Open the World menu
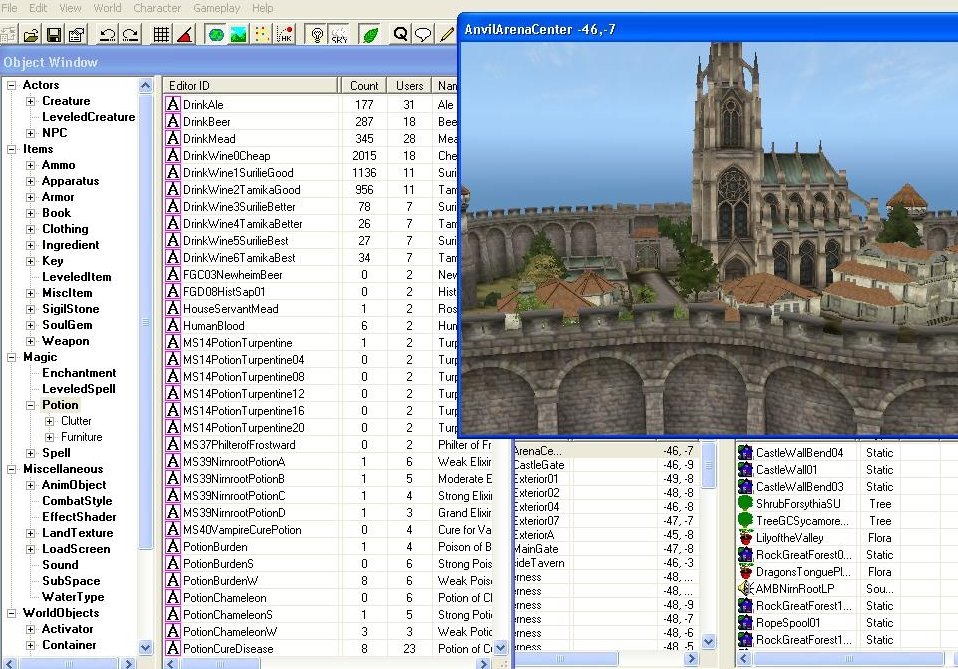Viewport: 958px width, 669px height. 107,8
